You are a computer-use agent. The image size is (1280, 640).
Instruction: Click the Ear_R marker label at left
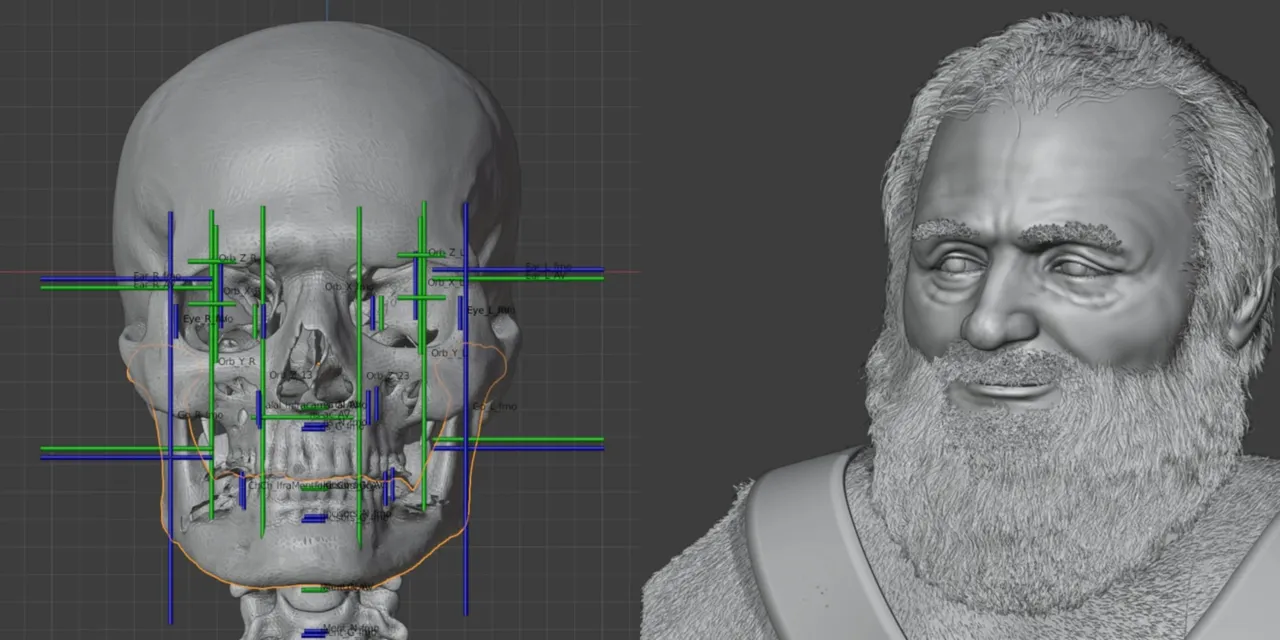[158, 276]
